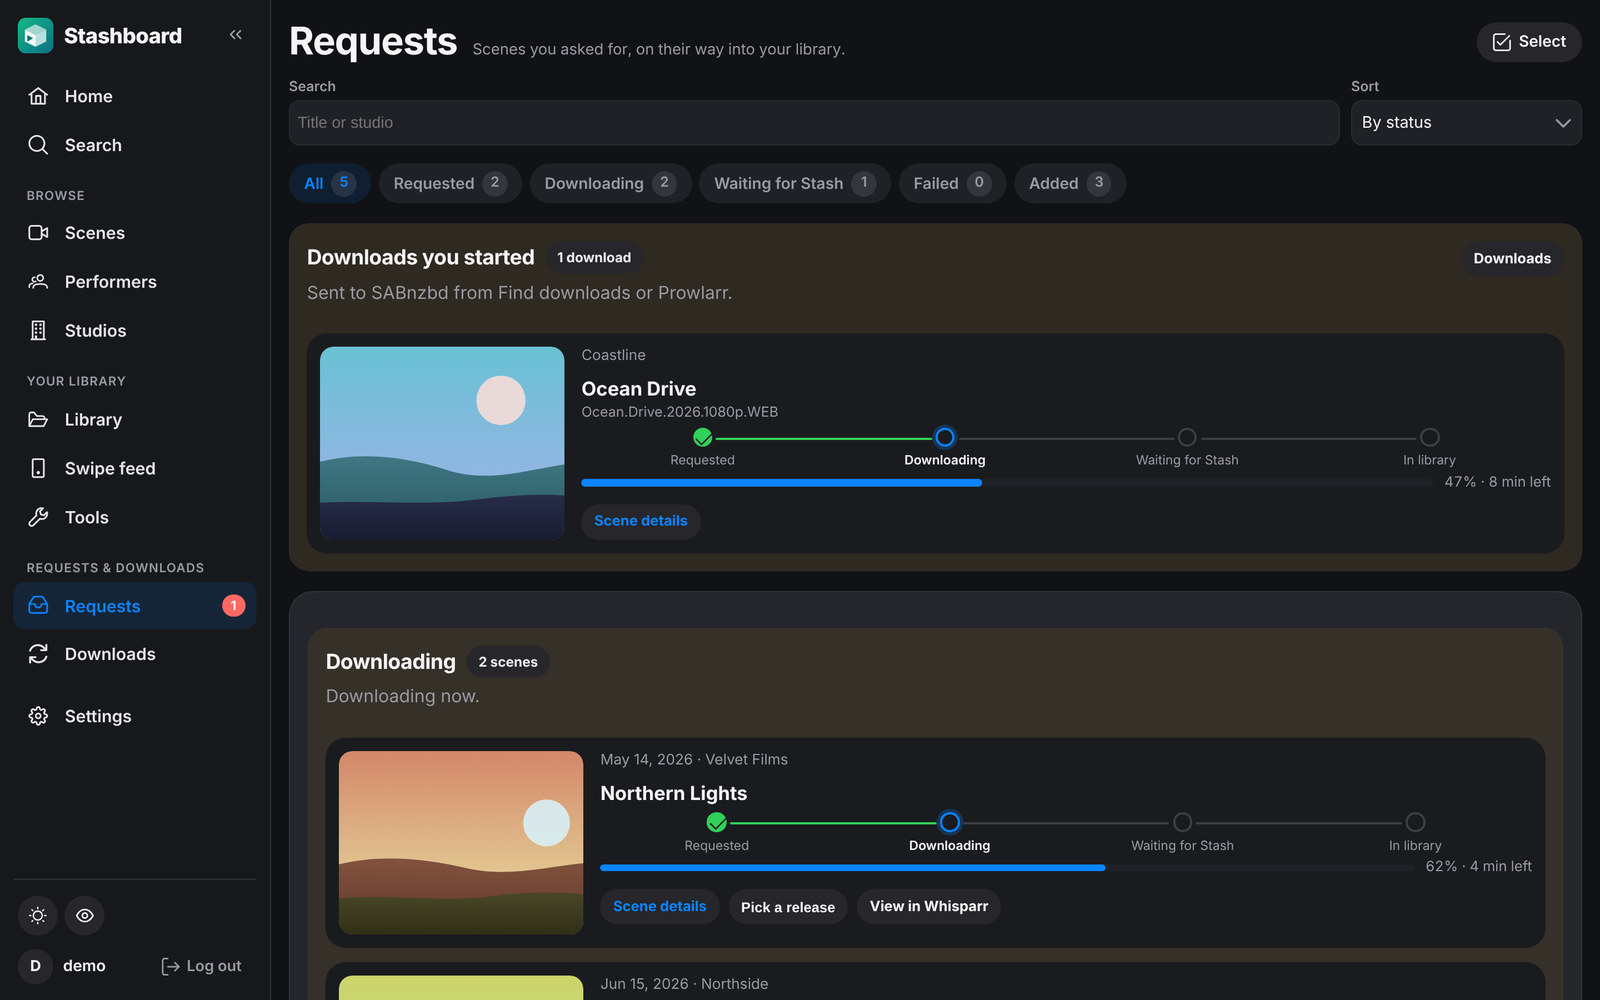This screenshot has height=1000, width=1600.
Task: Filter by the Downloading tab
Action: pos(610,184)
